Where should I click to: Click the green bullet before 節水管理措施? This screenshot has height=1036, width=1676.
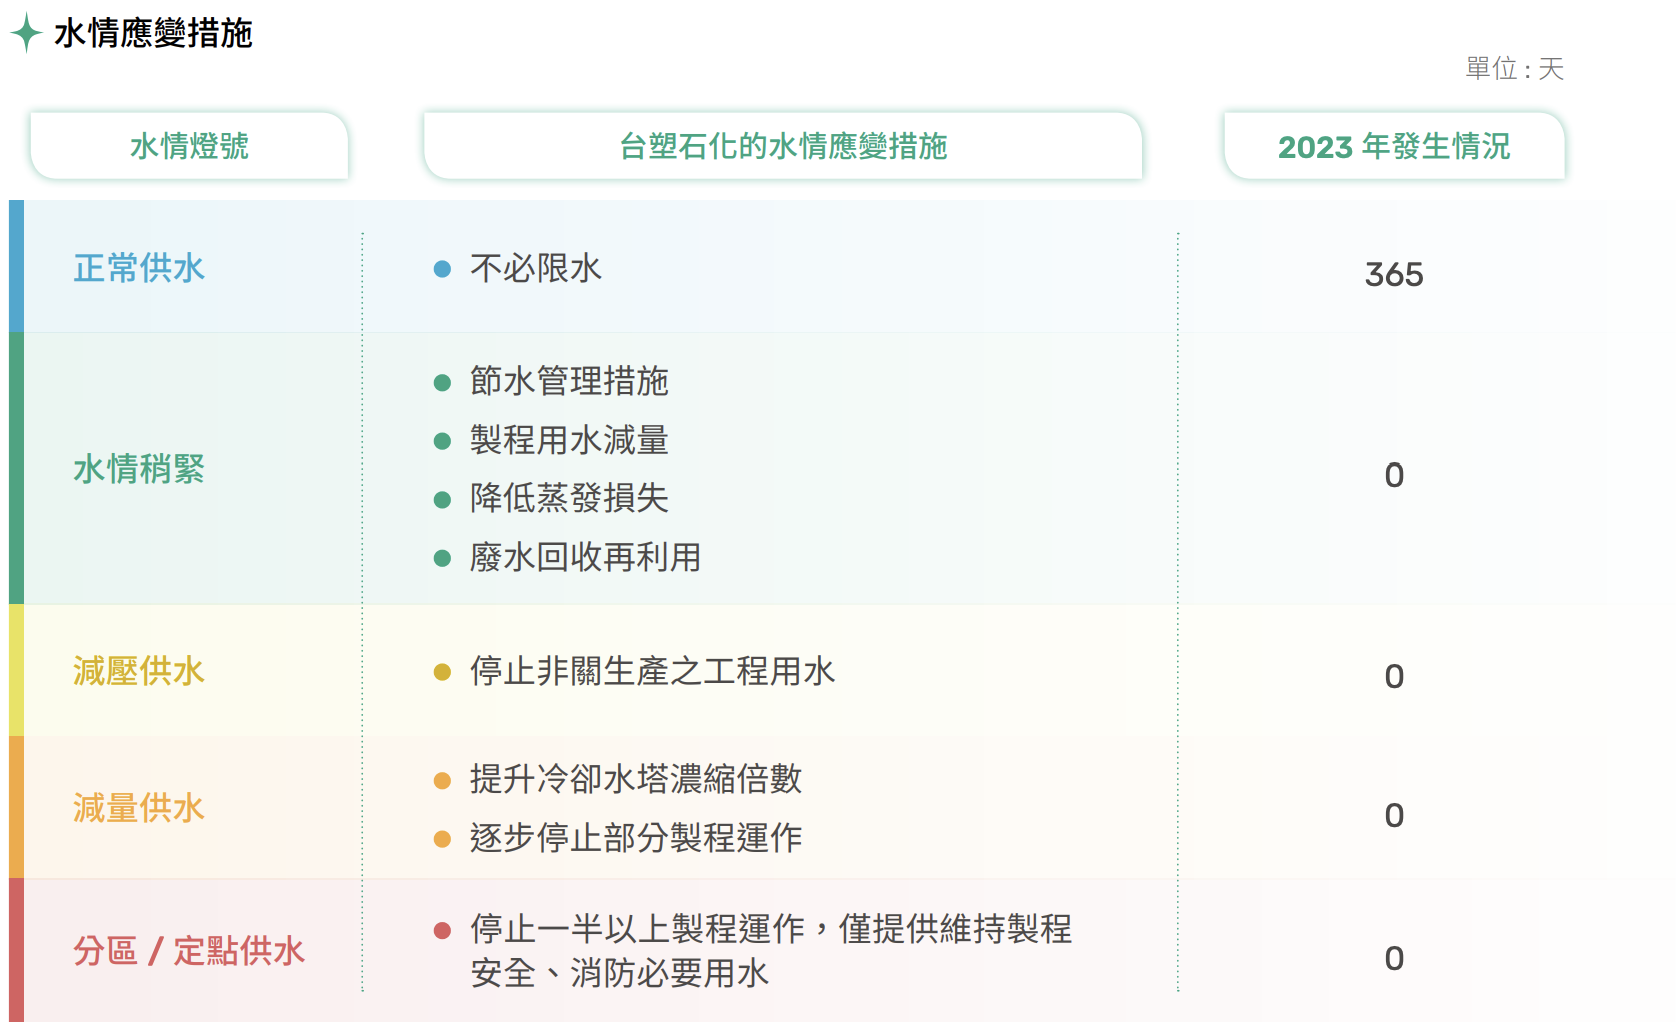pos(442,382)
